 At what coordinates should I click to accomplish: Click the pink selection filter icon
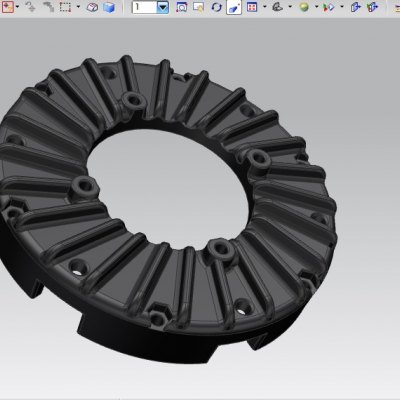pyautogui.click(x=8, y=6)
